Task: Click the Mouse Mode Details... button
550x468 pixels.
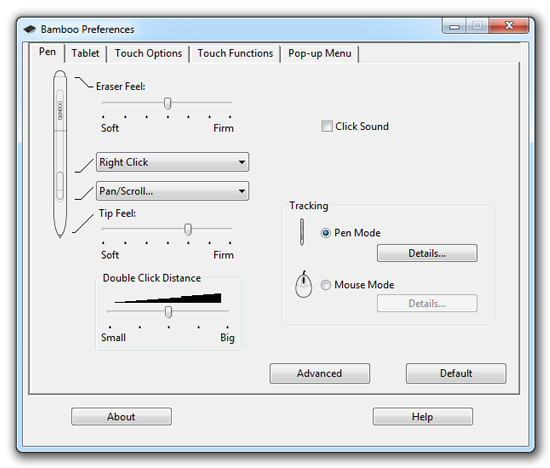Action: coord(427,303)
